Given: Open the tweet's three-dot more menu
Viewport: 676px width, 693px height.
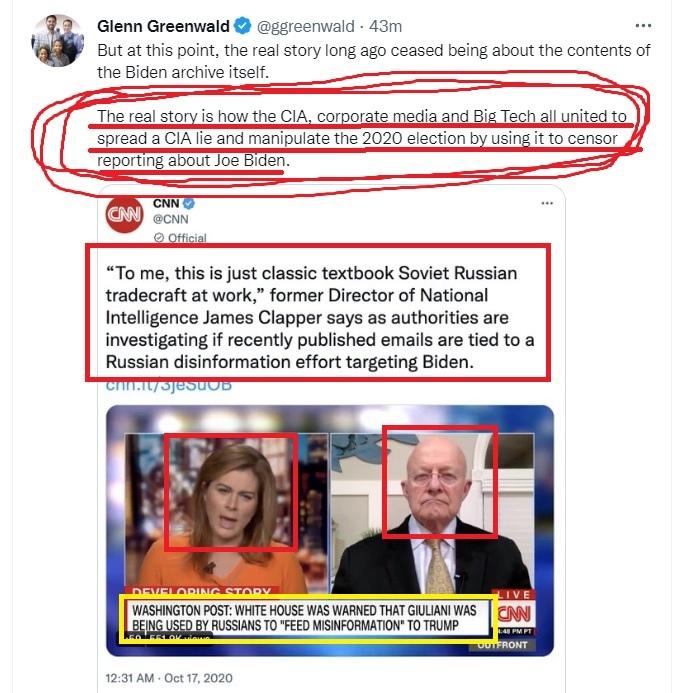Looking at the screenshot, I should pyautogui.click(x=643, y=26).
